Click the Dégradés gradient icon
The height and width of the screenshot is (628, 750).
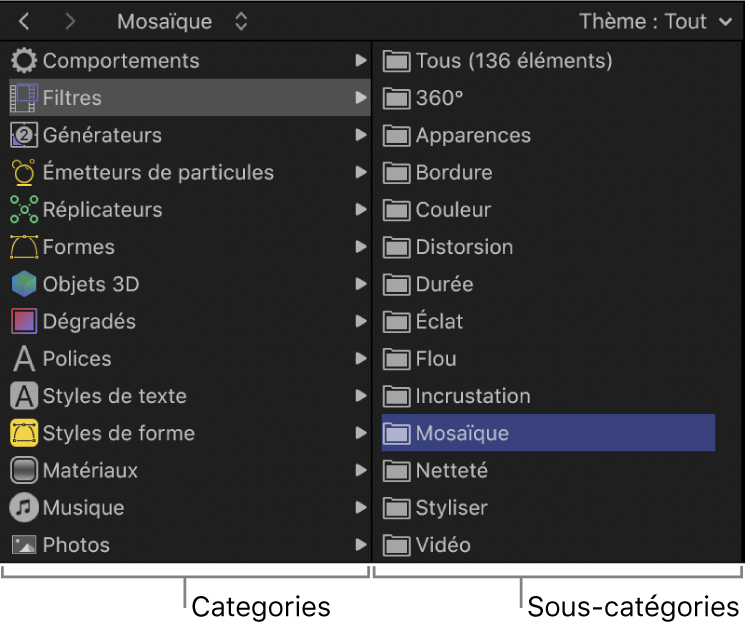[24, 321]
